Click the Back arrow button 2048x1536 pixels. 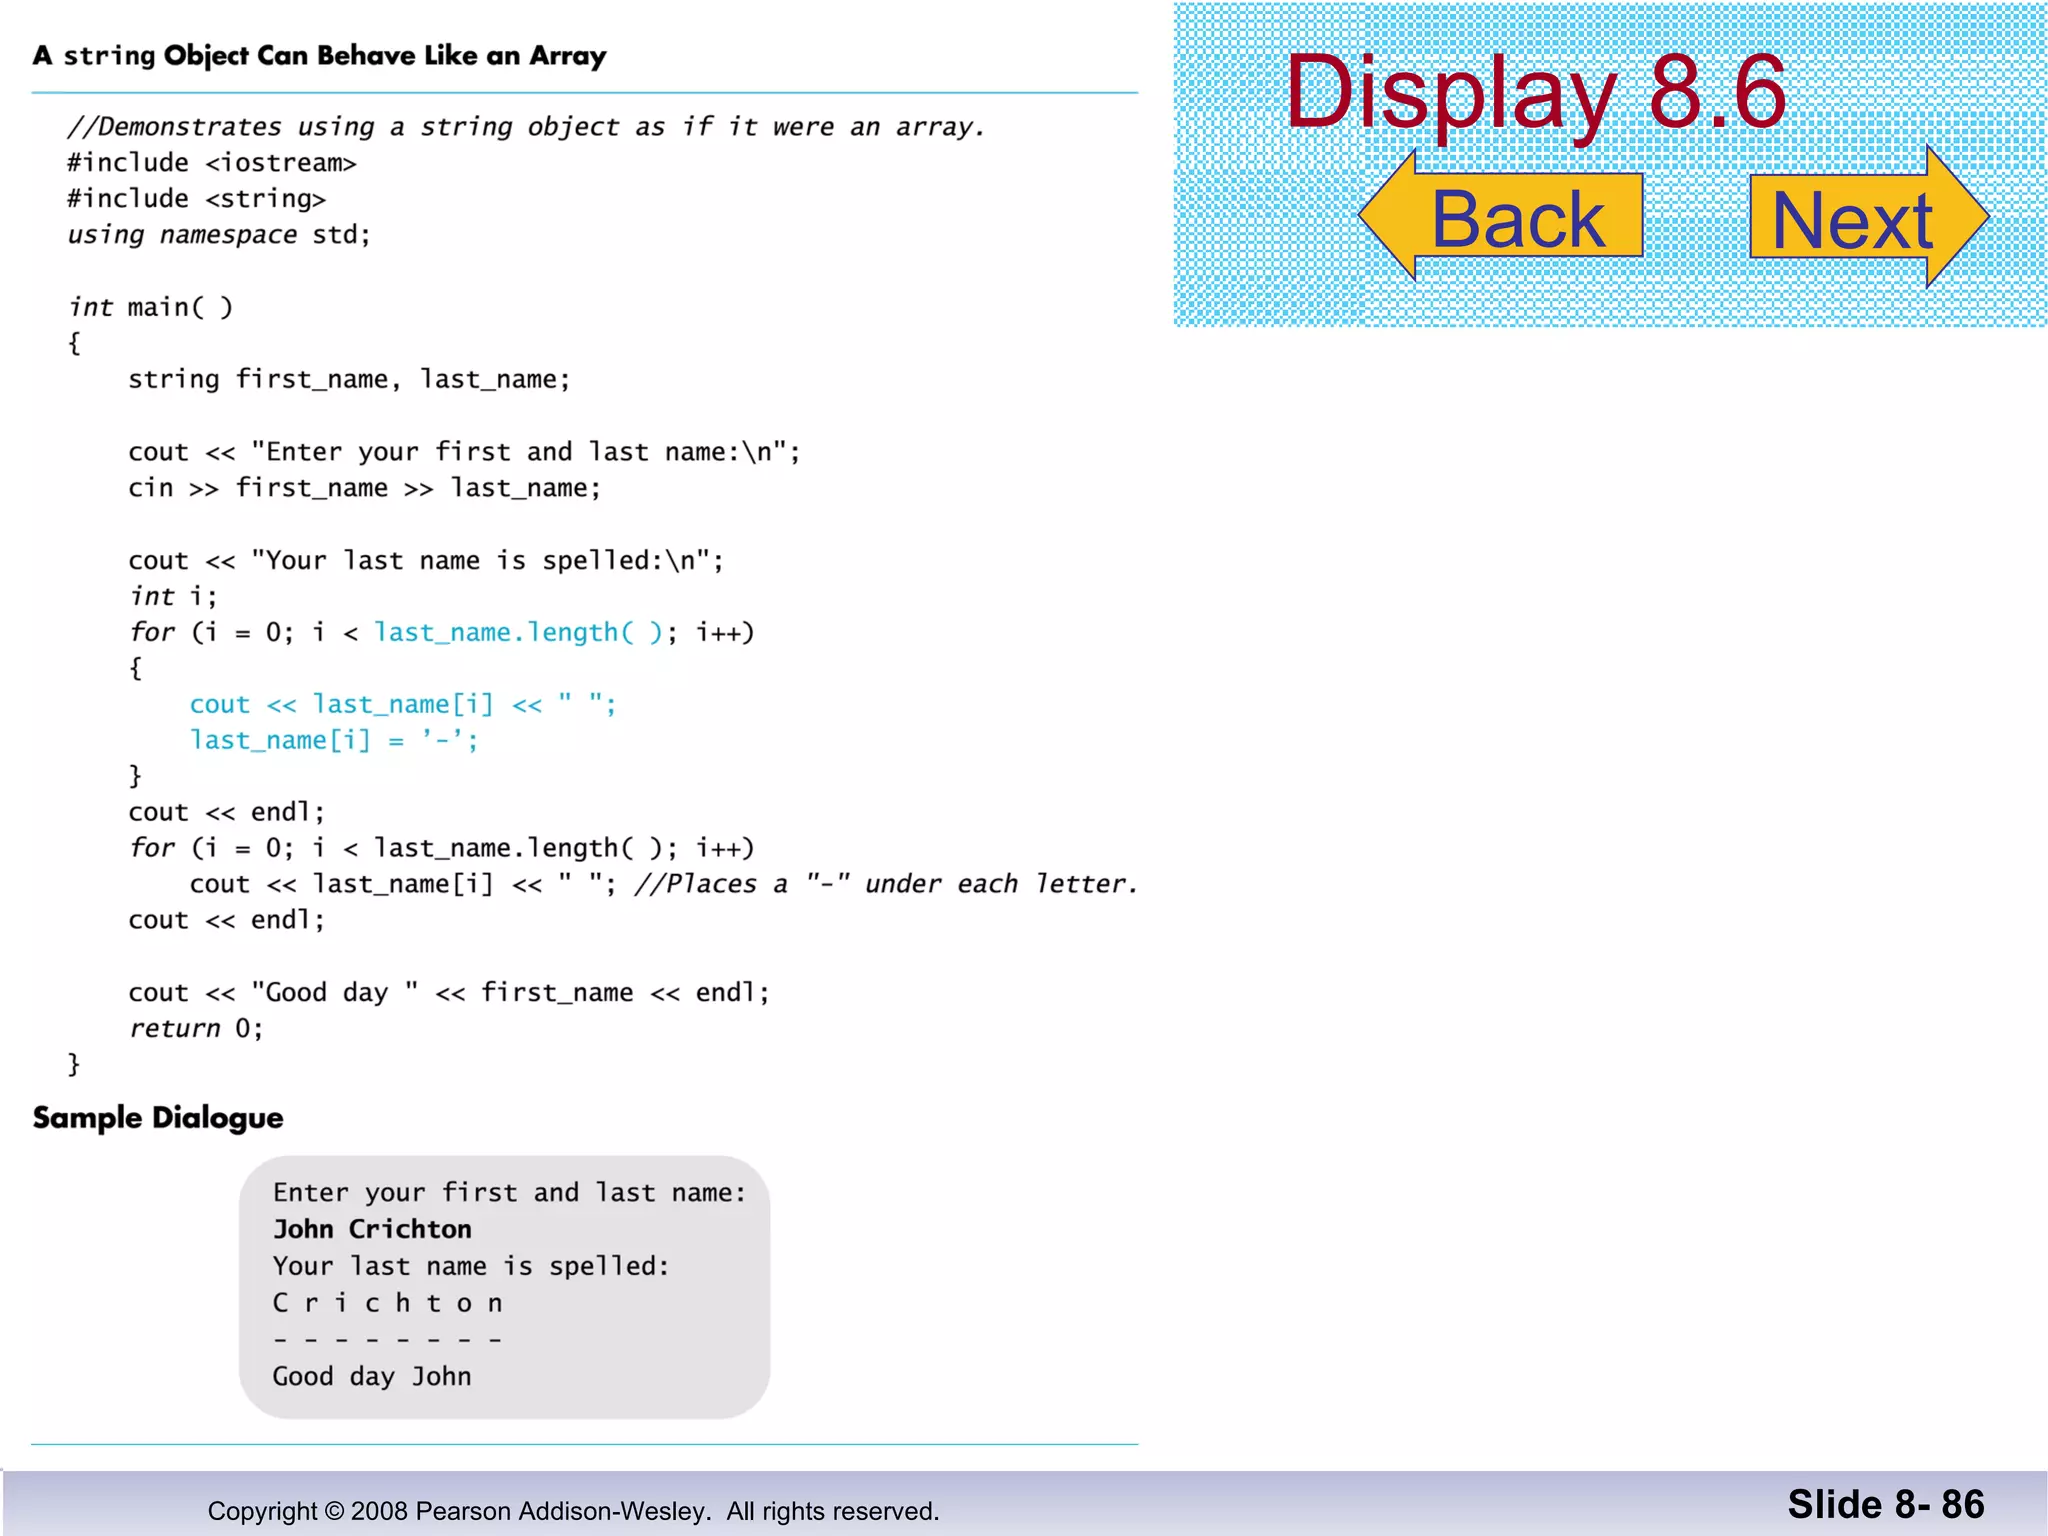1500,216
